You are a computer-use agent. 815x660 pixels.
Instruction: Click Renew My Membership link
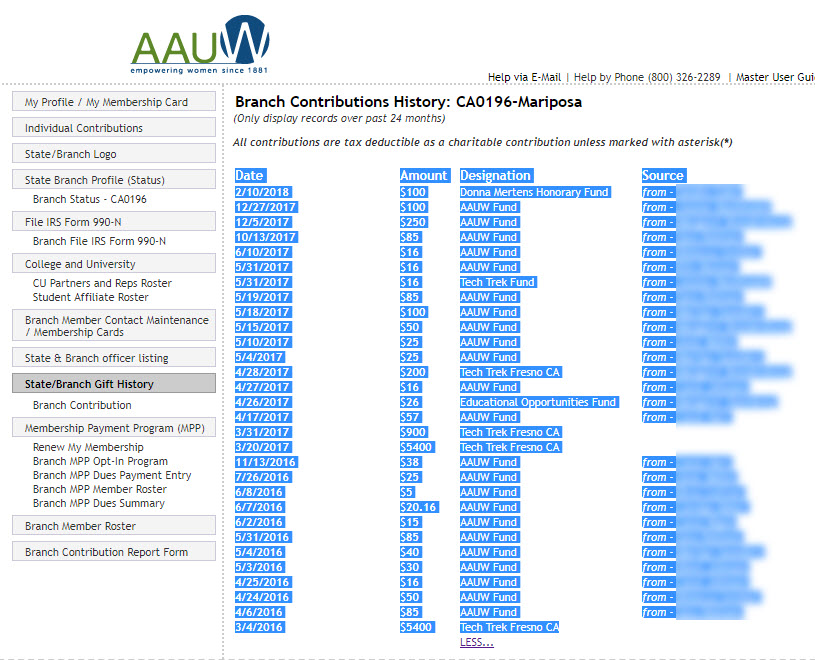(88, 447)
